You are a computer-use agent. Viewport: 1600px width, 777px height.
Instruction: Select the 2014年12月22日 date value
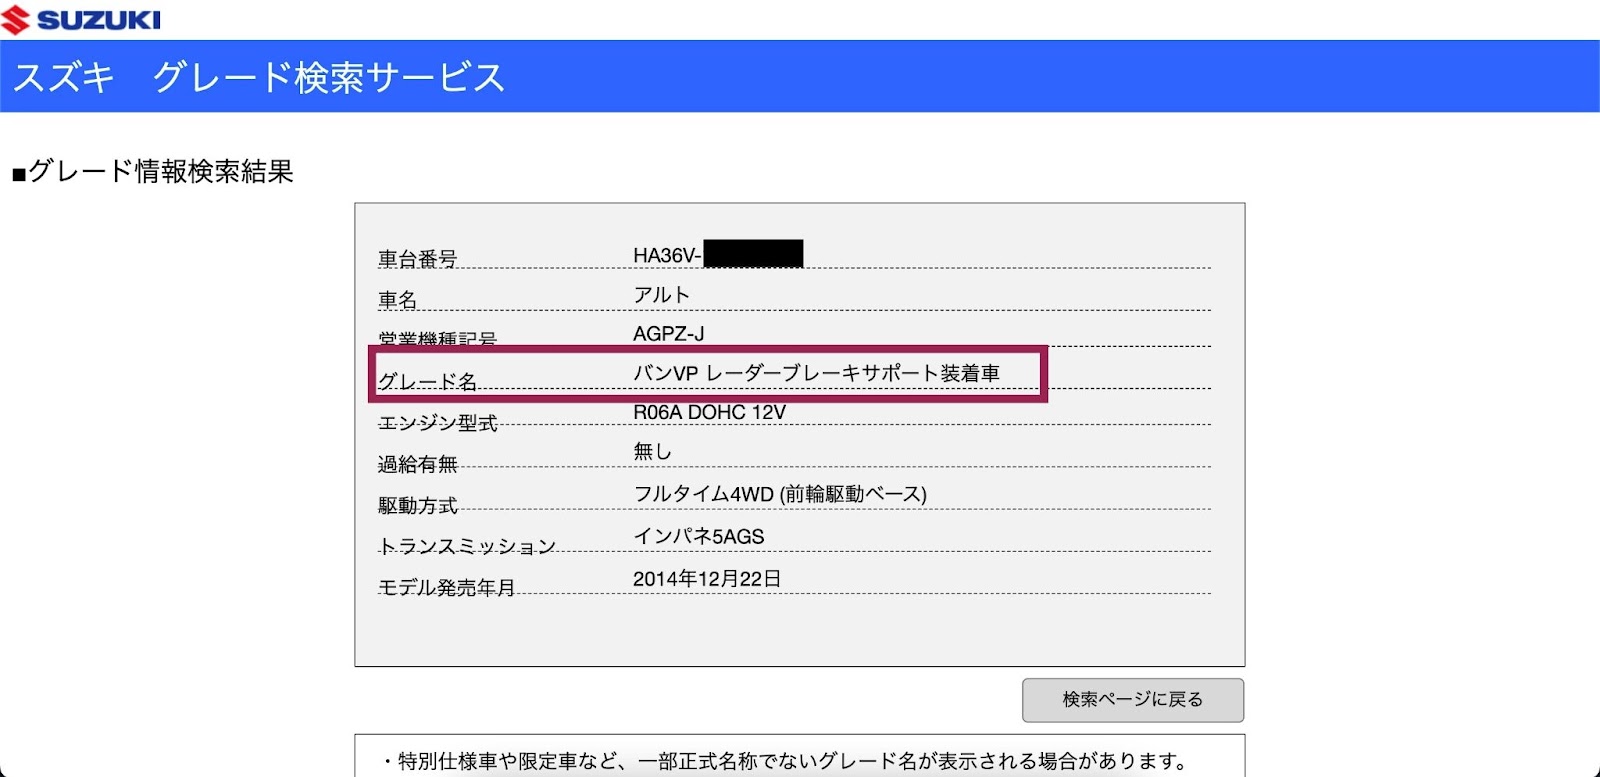coord(707,579)
